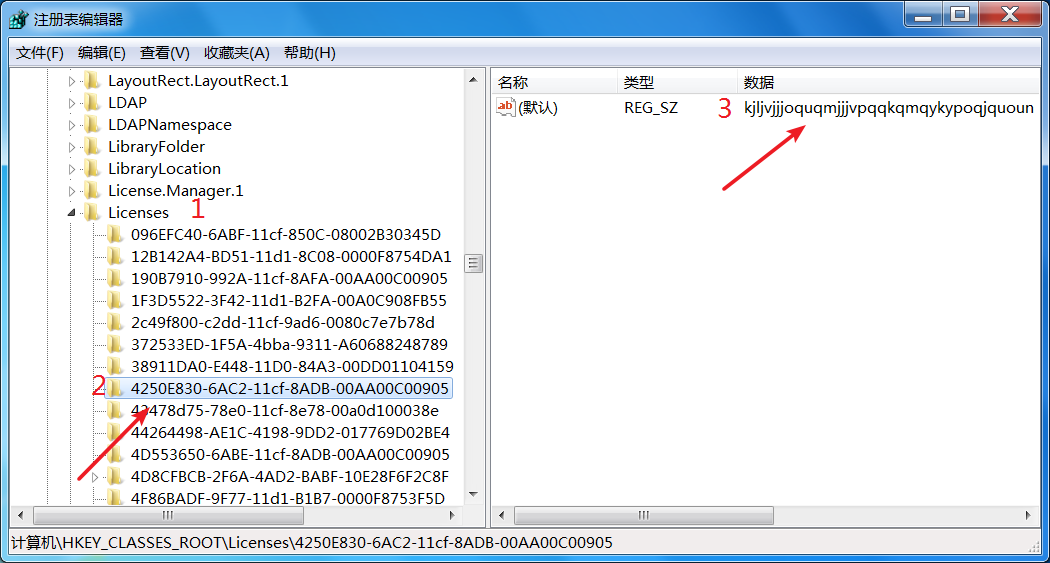The width and height of the screenshot is (1050, 563).
Task: Expand the License.Manager.1 key
Action: point(72,191)
